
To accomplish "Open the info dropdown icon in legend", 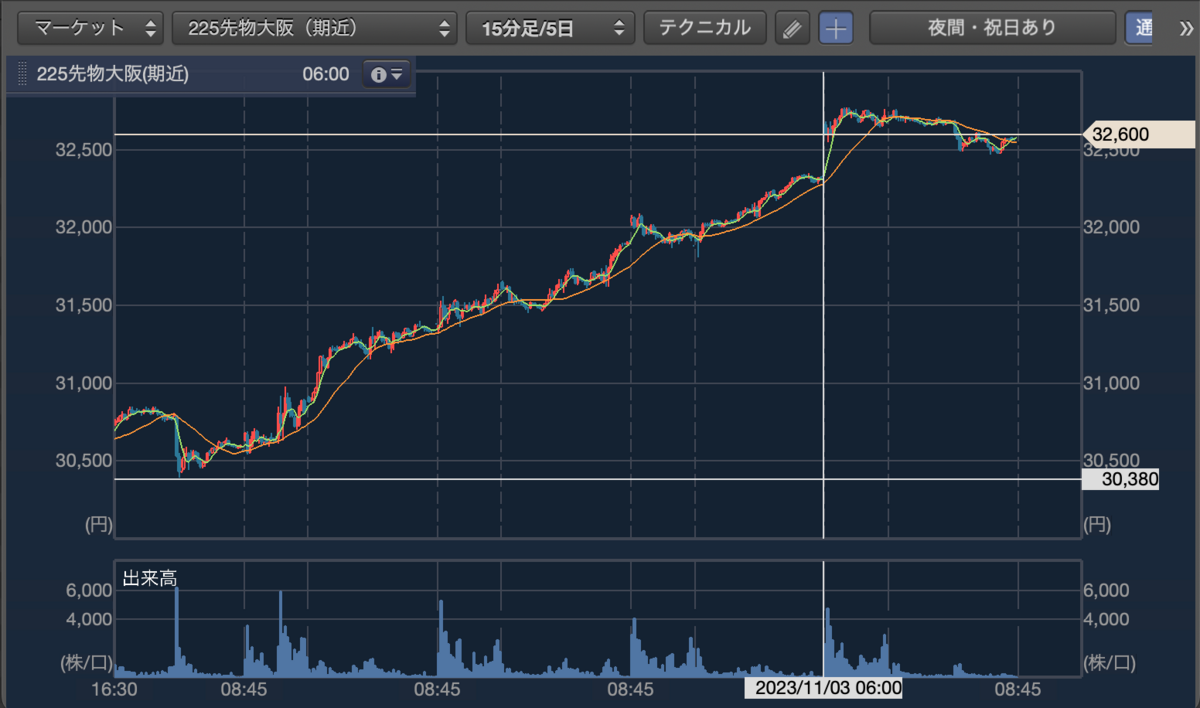I will tap(387, 74).
